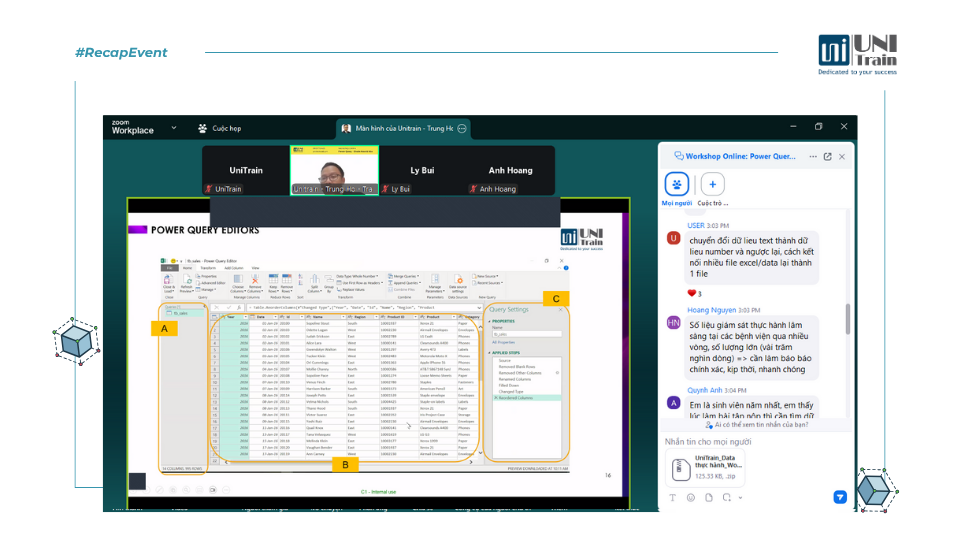Screen dimensions: 960x540
Task: Click Hoang Nguyen's message about Số liệu giám sát
Action: pos(752,347)
